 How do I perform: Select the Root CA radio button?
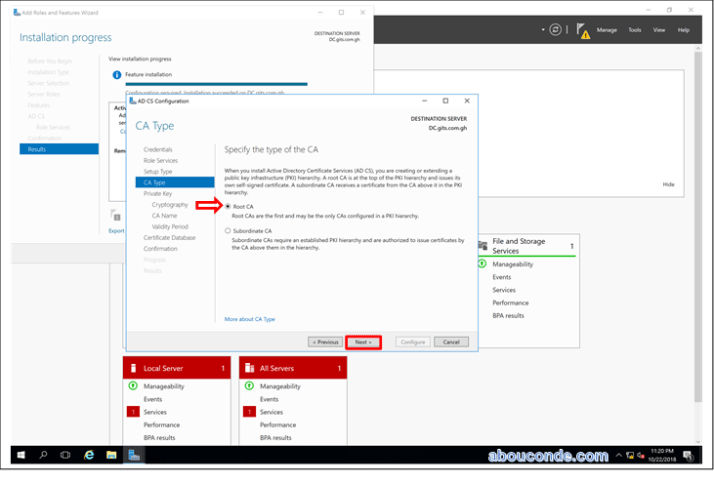[x=228, y=206]
